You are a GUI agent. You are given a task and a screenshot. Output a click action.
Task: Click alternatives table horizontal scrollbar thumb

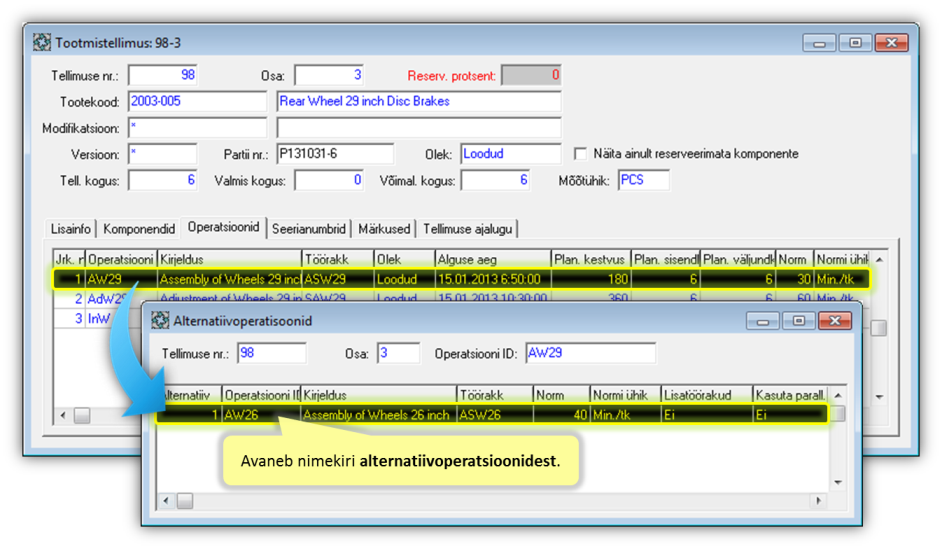point(185,500)
